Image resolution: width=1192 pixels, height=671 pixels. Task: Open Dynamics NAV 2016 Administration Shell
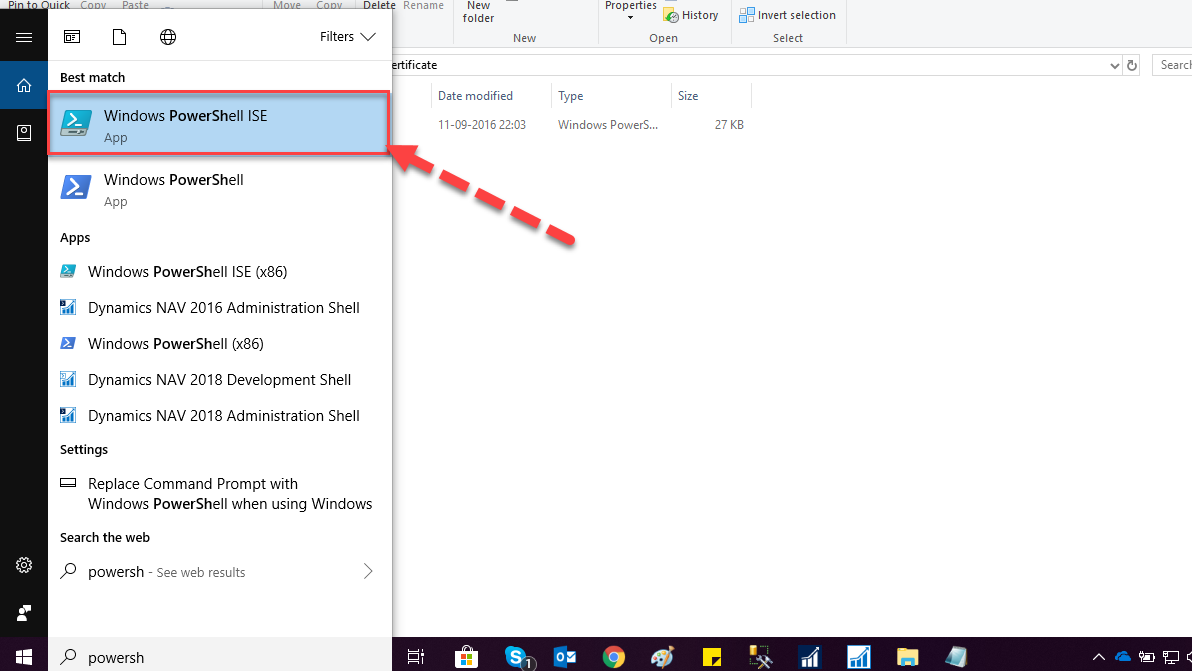pos(219,308)
